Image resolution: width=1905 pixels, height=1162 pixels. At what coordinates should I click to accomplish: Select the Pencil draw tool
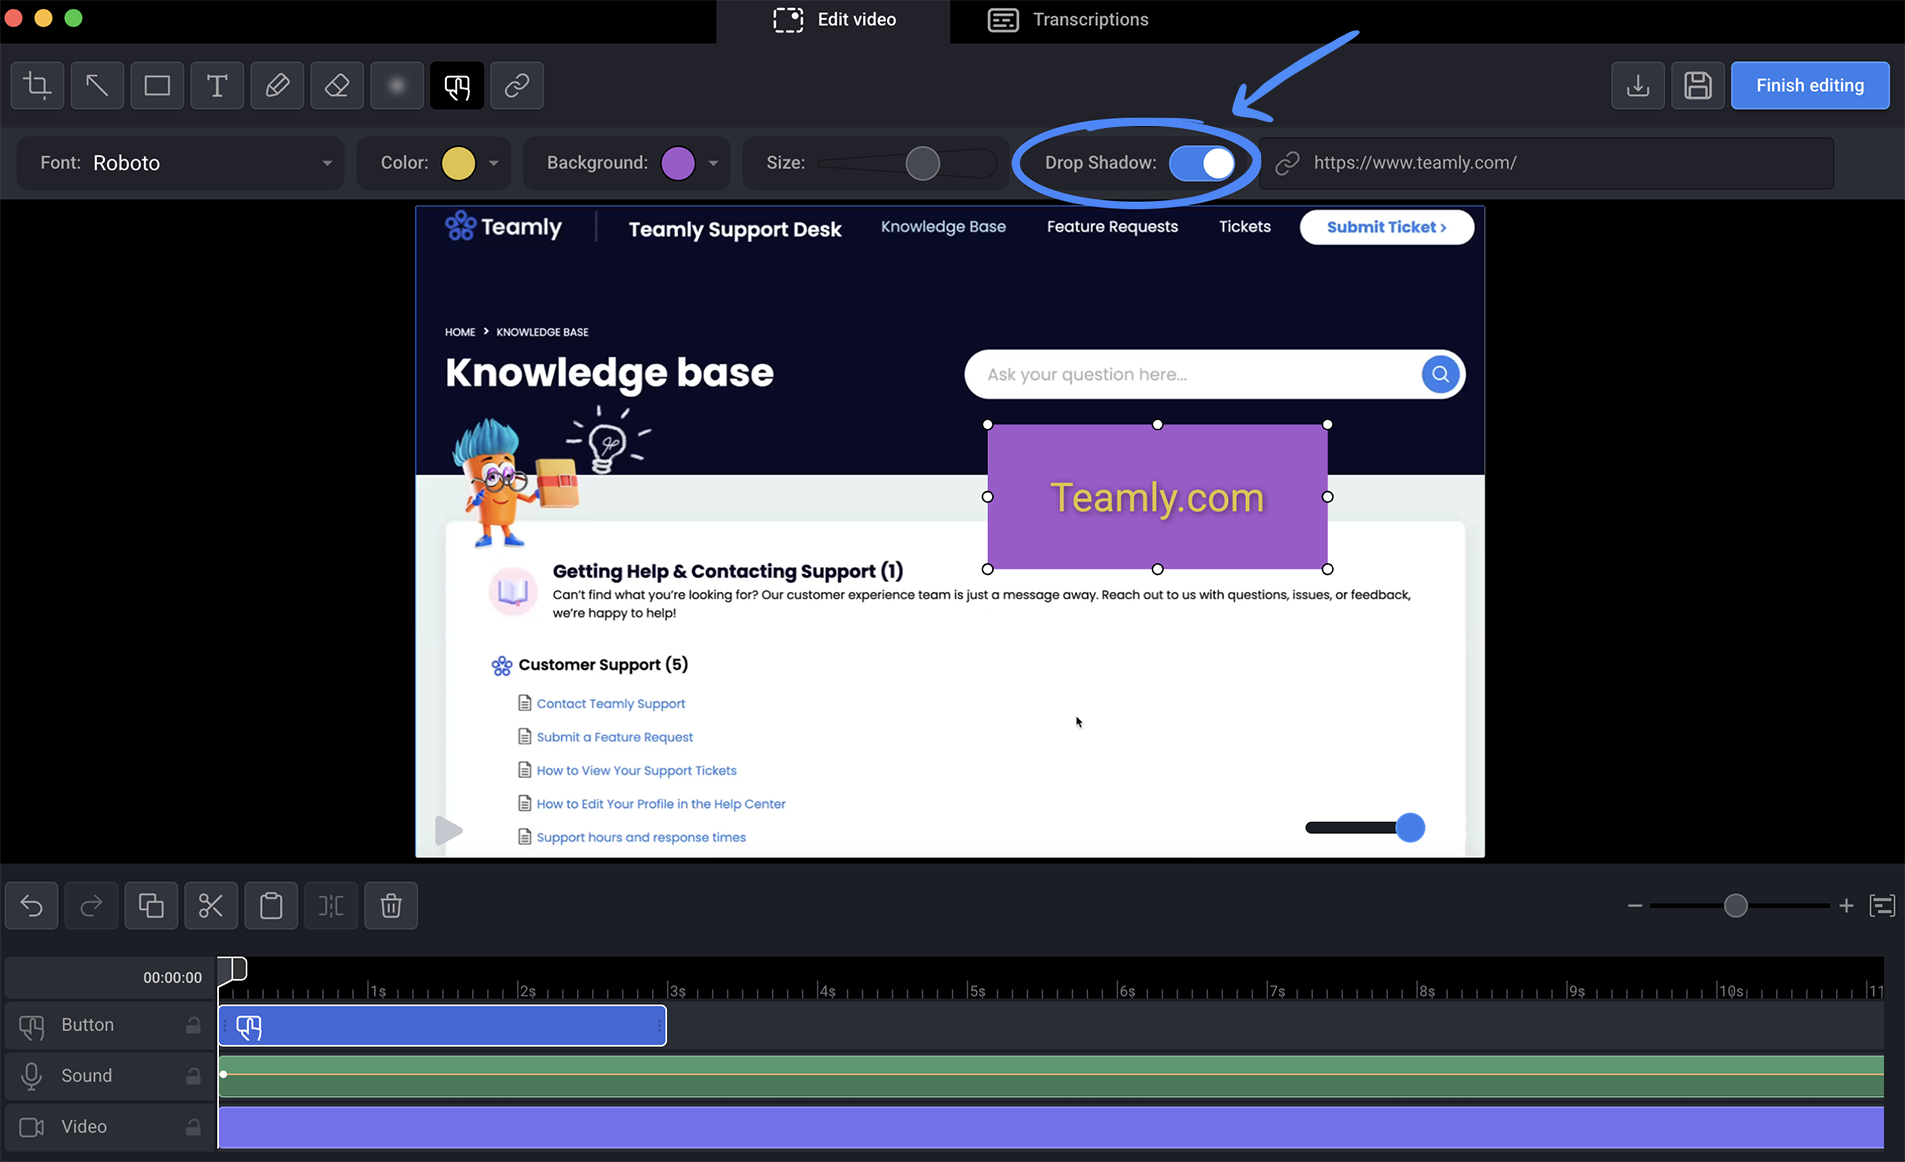pyautogui.click(x=277, y=85)
